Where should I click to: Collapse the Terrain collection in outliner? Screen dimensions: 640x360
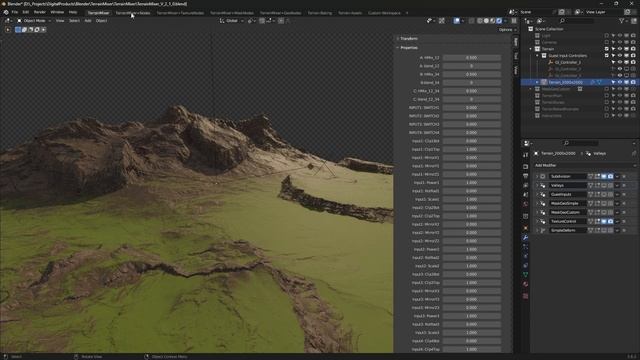[531, 49]
